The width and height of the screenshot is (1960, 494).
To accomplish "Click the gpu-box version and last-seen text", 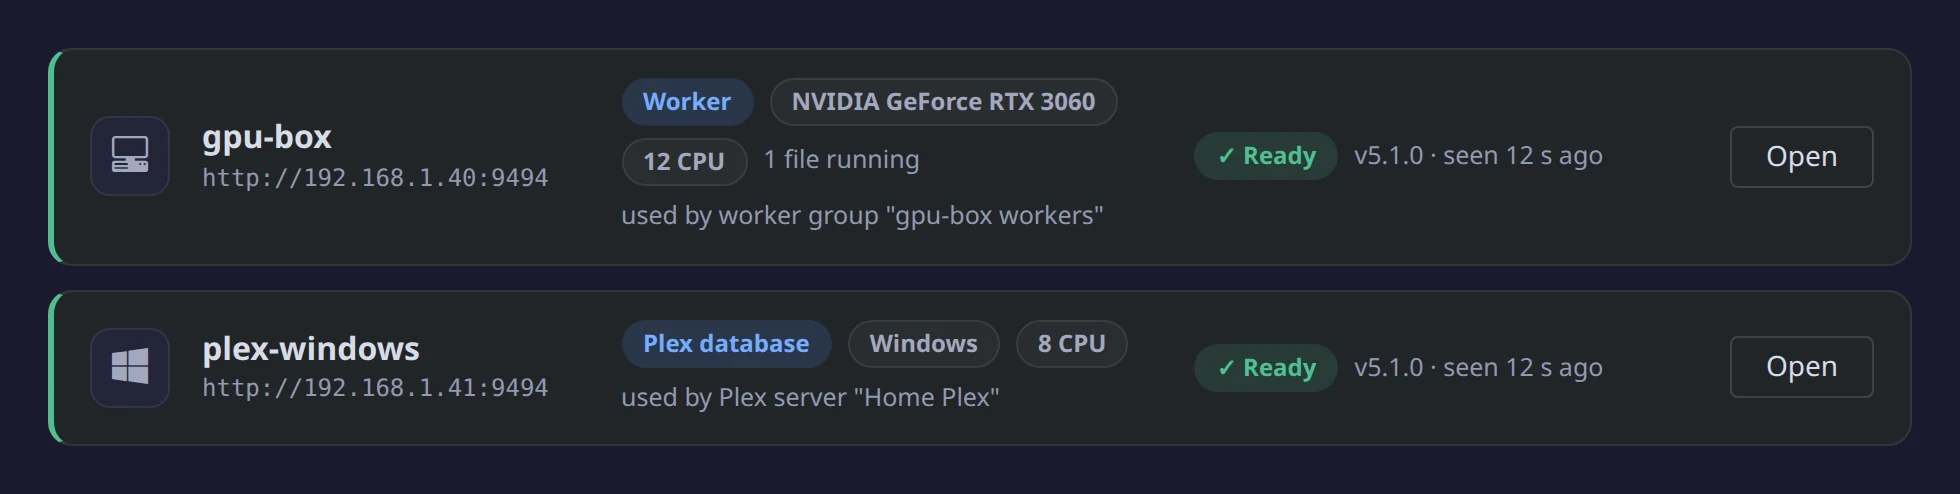I will [x=1478, y=156].
